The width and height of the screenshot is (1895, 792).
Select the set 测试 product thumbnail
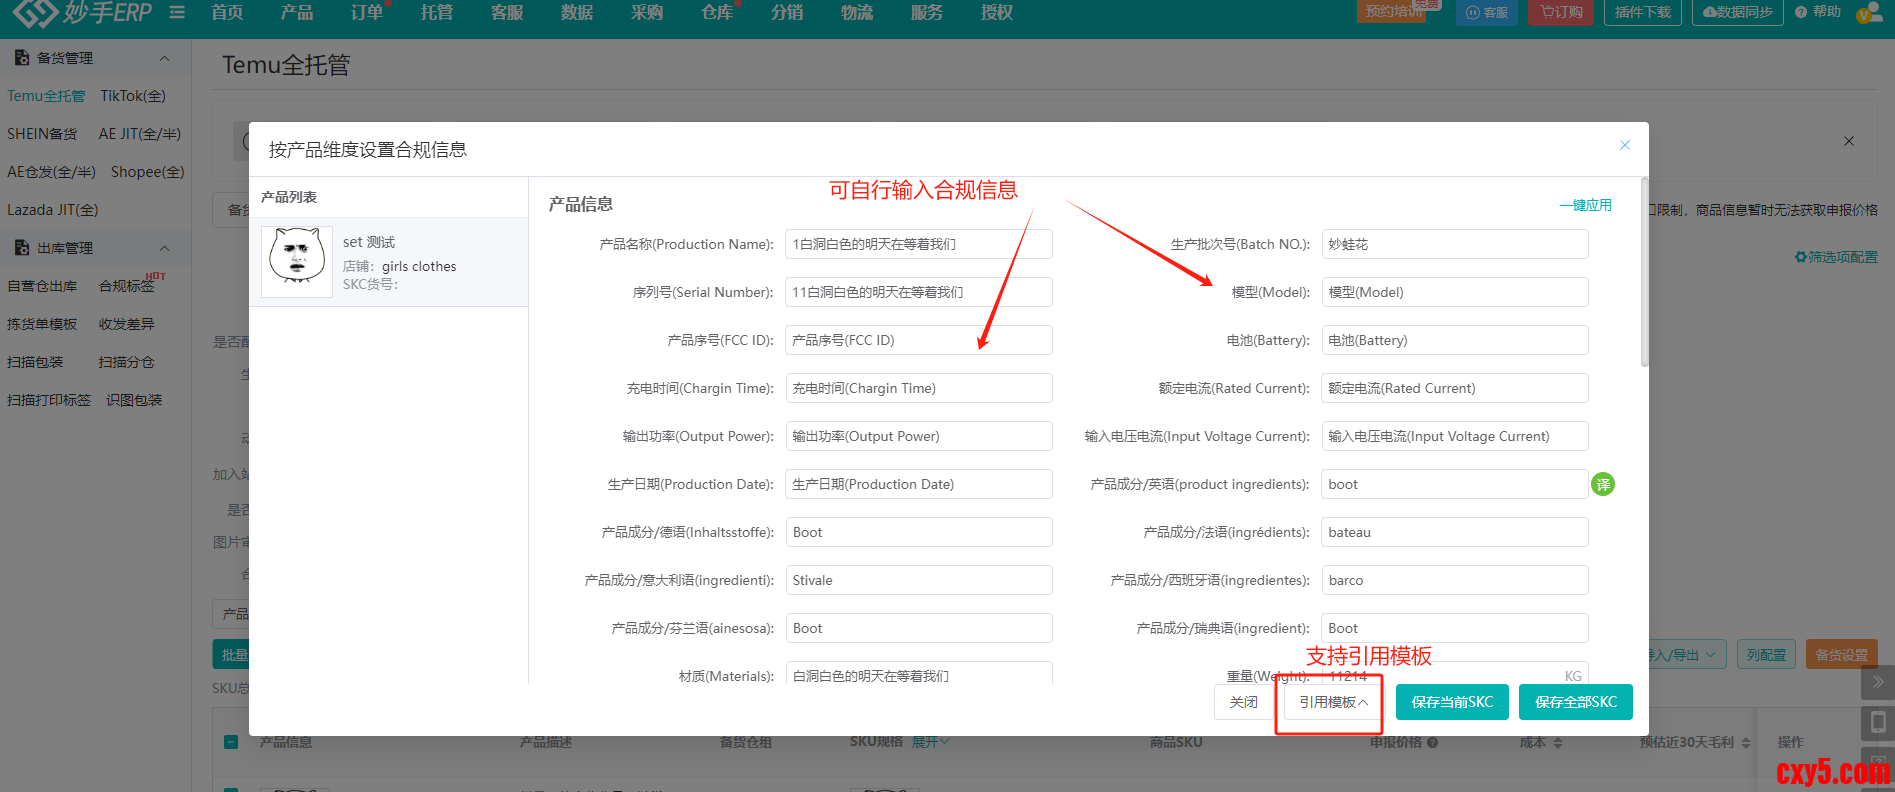pos(297,261)
